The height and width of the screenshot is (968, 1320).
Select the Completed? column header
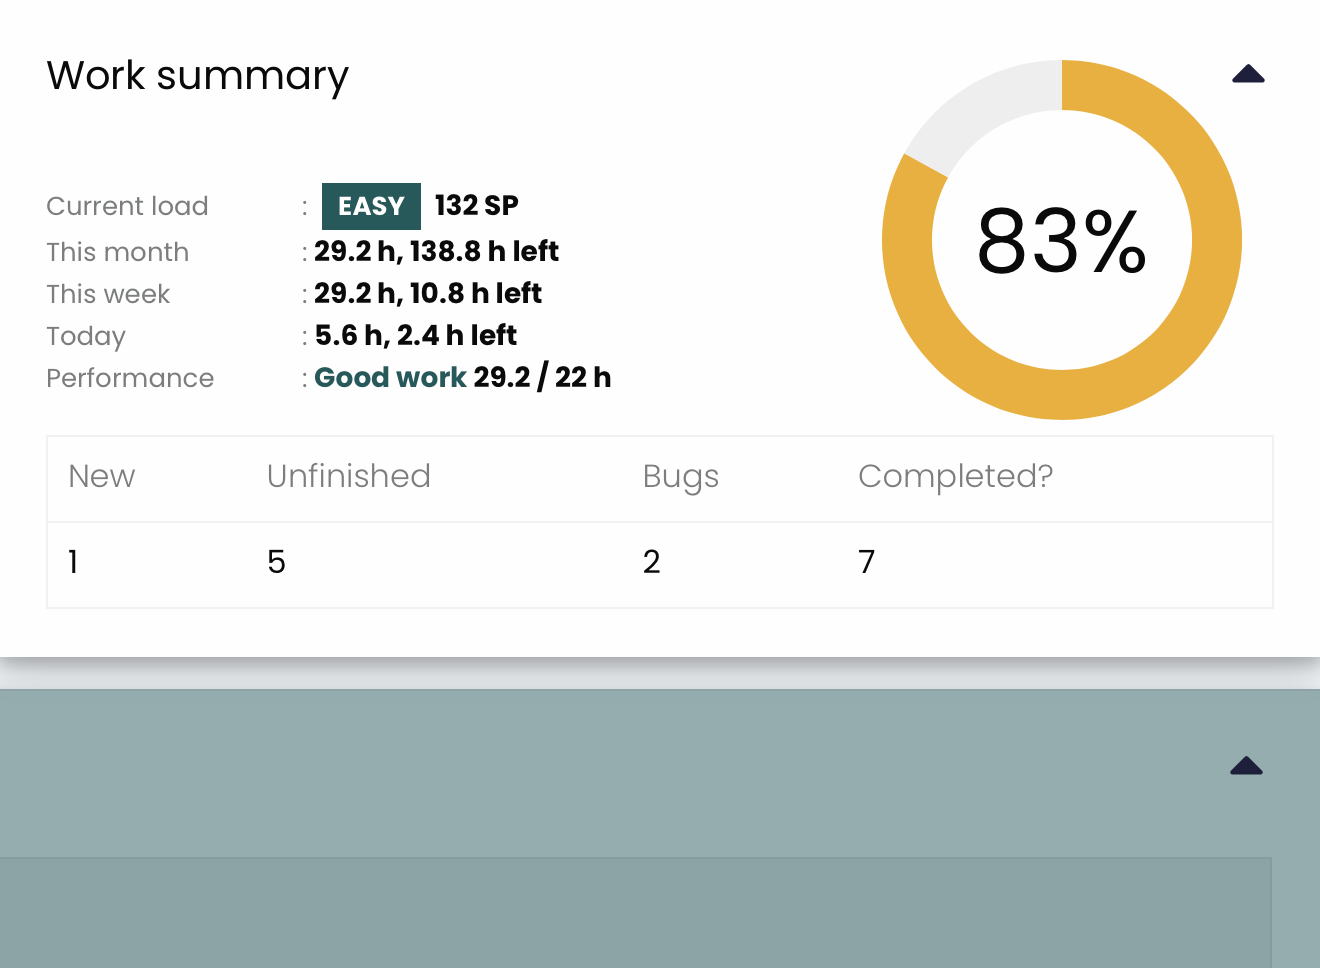956,476
